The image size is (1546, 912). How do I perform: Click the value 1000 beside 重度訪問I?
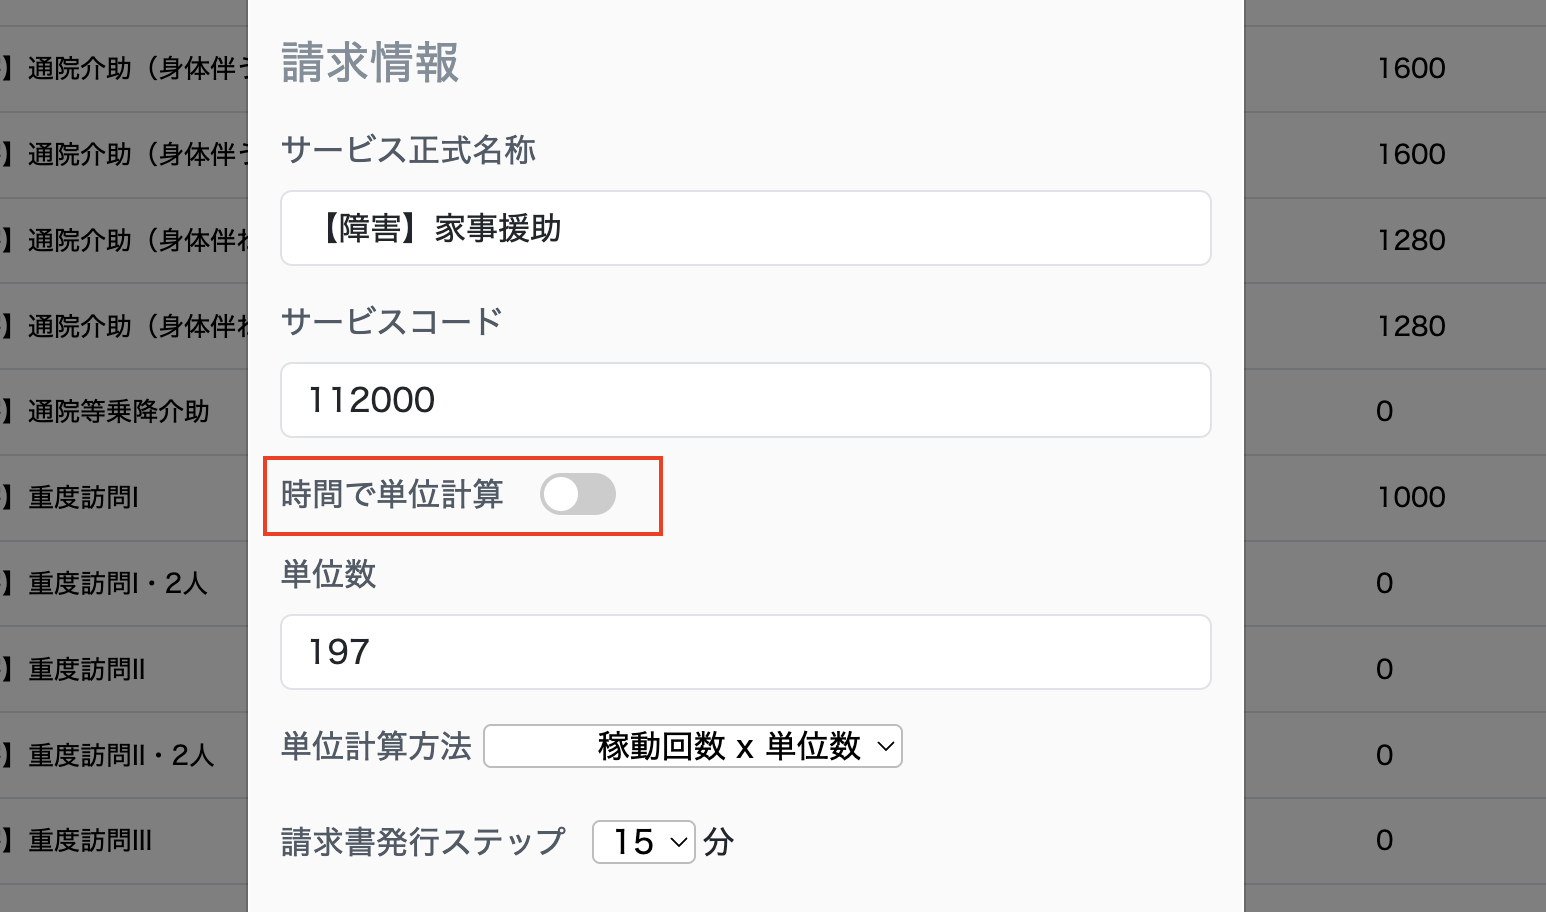pyautogui.click(x=1412, y=497)
